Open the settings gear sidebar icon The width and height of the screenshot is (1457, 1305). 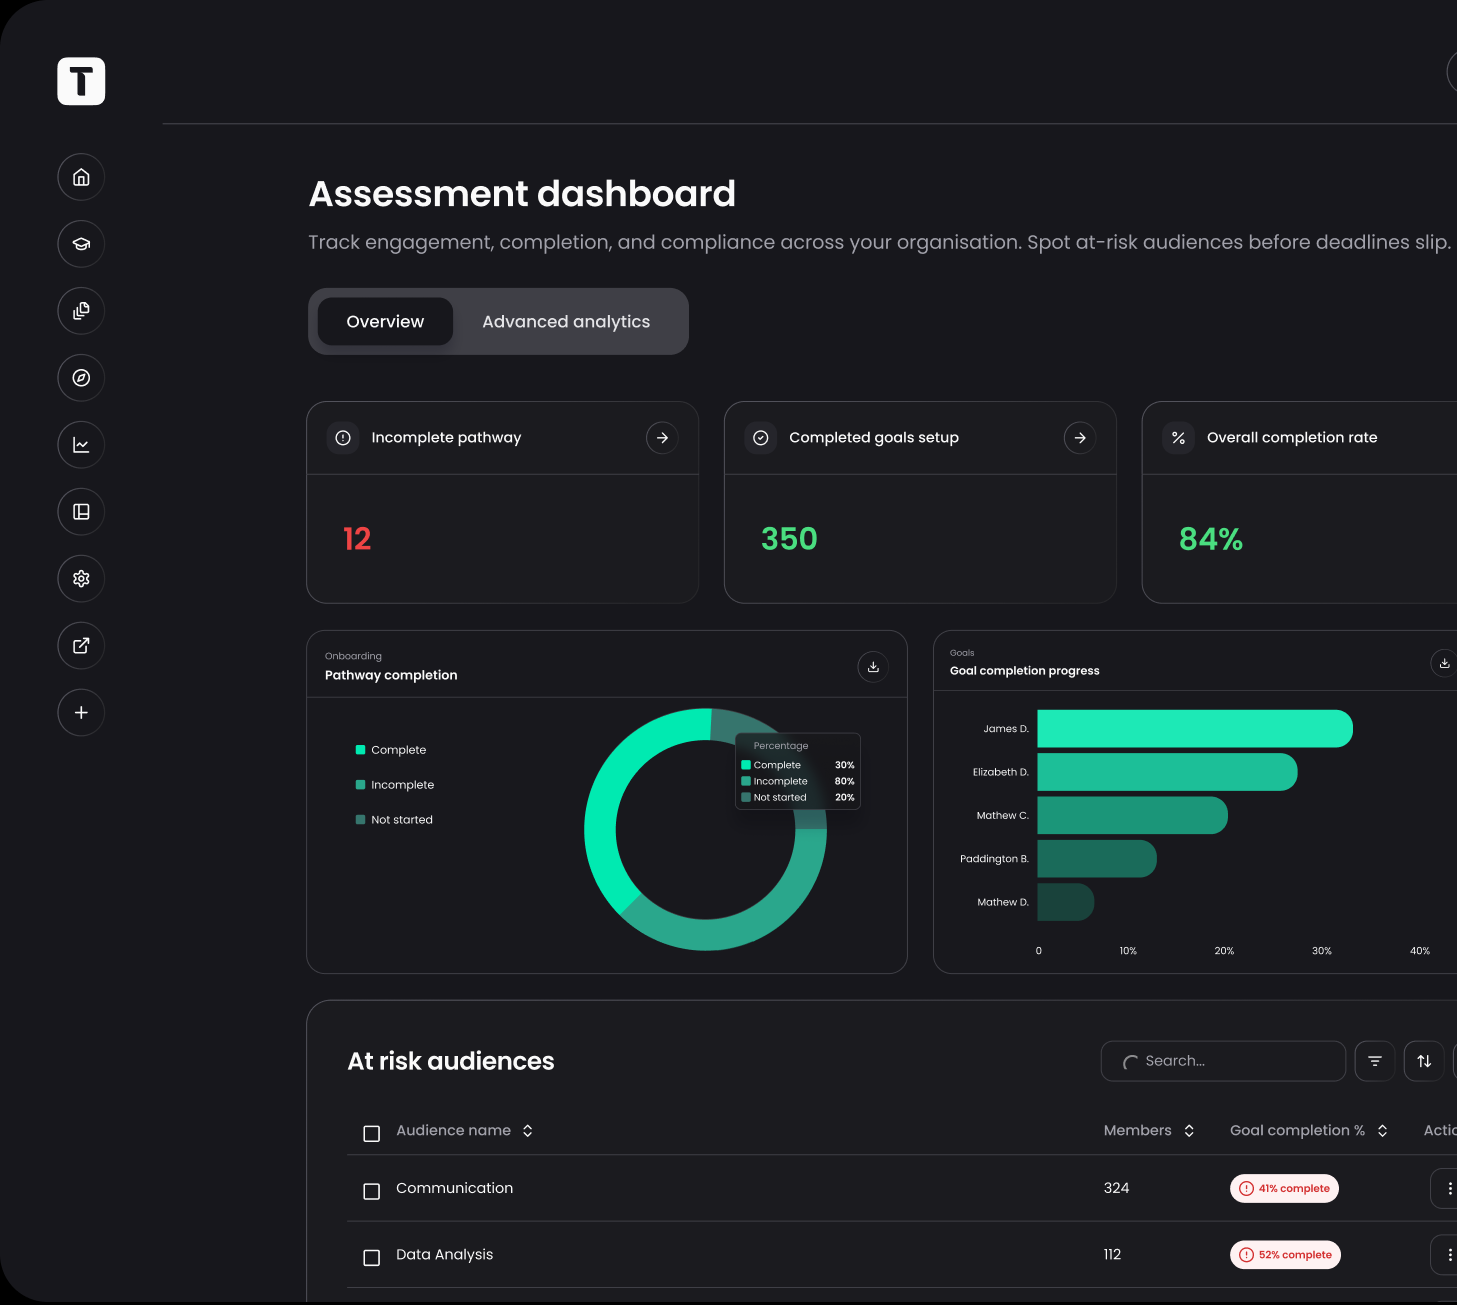click(81, 579)
